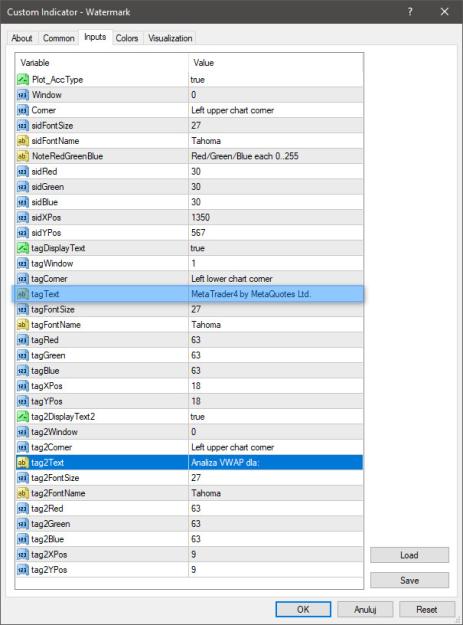Click the string icon beside tag2Text
The width and height of the screenshot is (463, 625).
pyautogui.click(x=23, y=462)
